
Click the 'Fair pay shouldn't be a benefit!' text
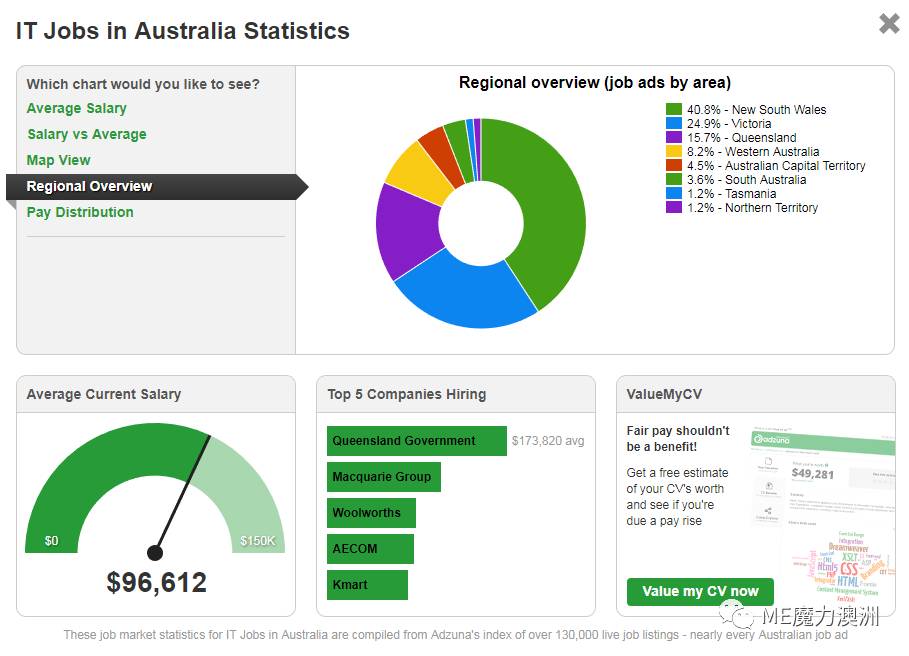678,439
